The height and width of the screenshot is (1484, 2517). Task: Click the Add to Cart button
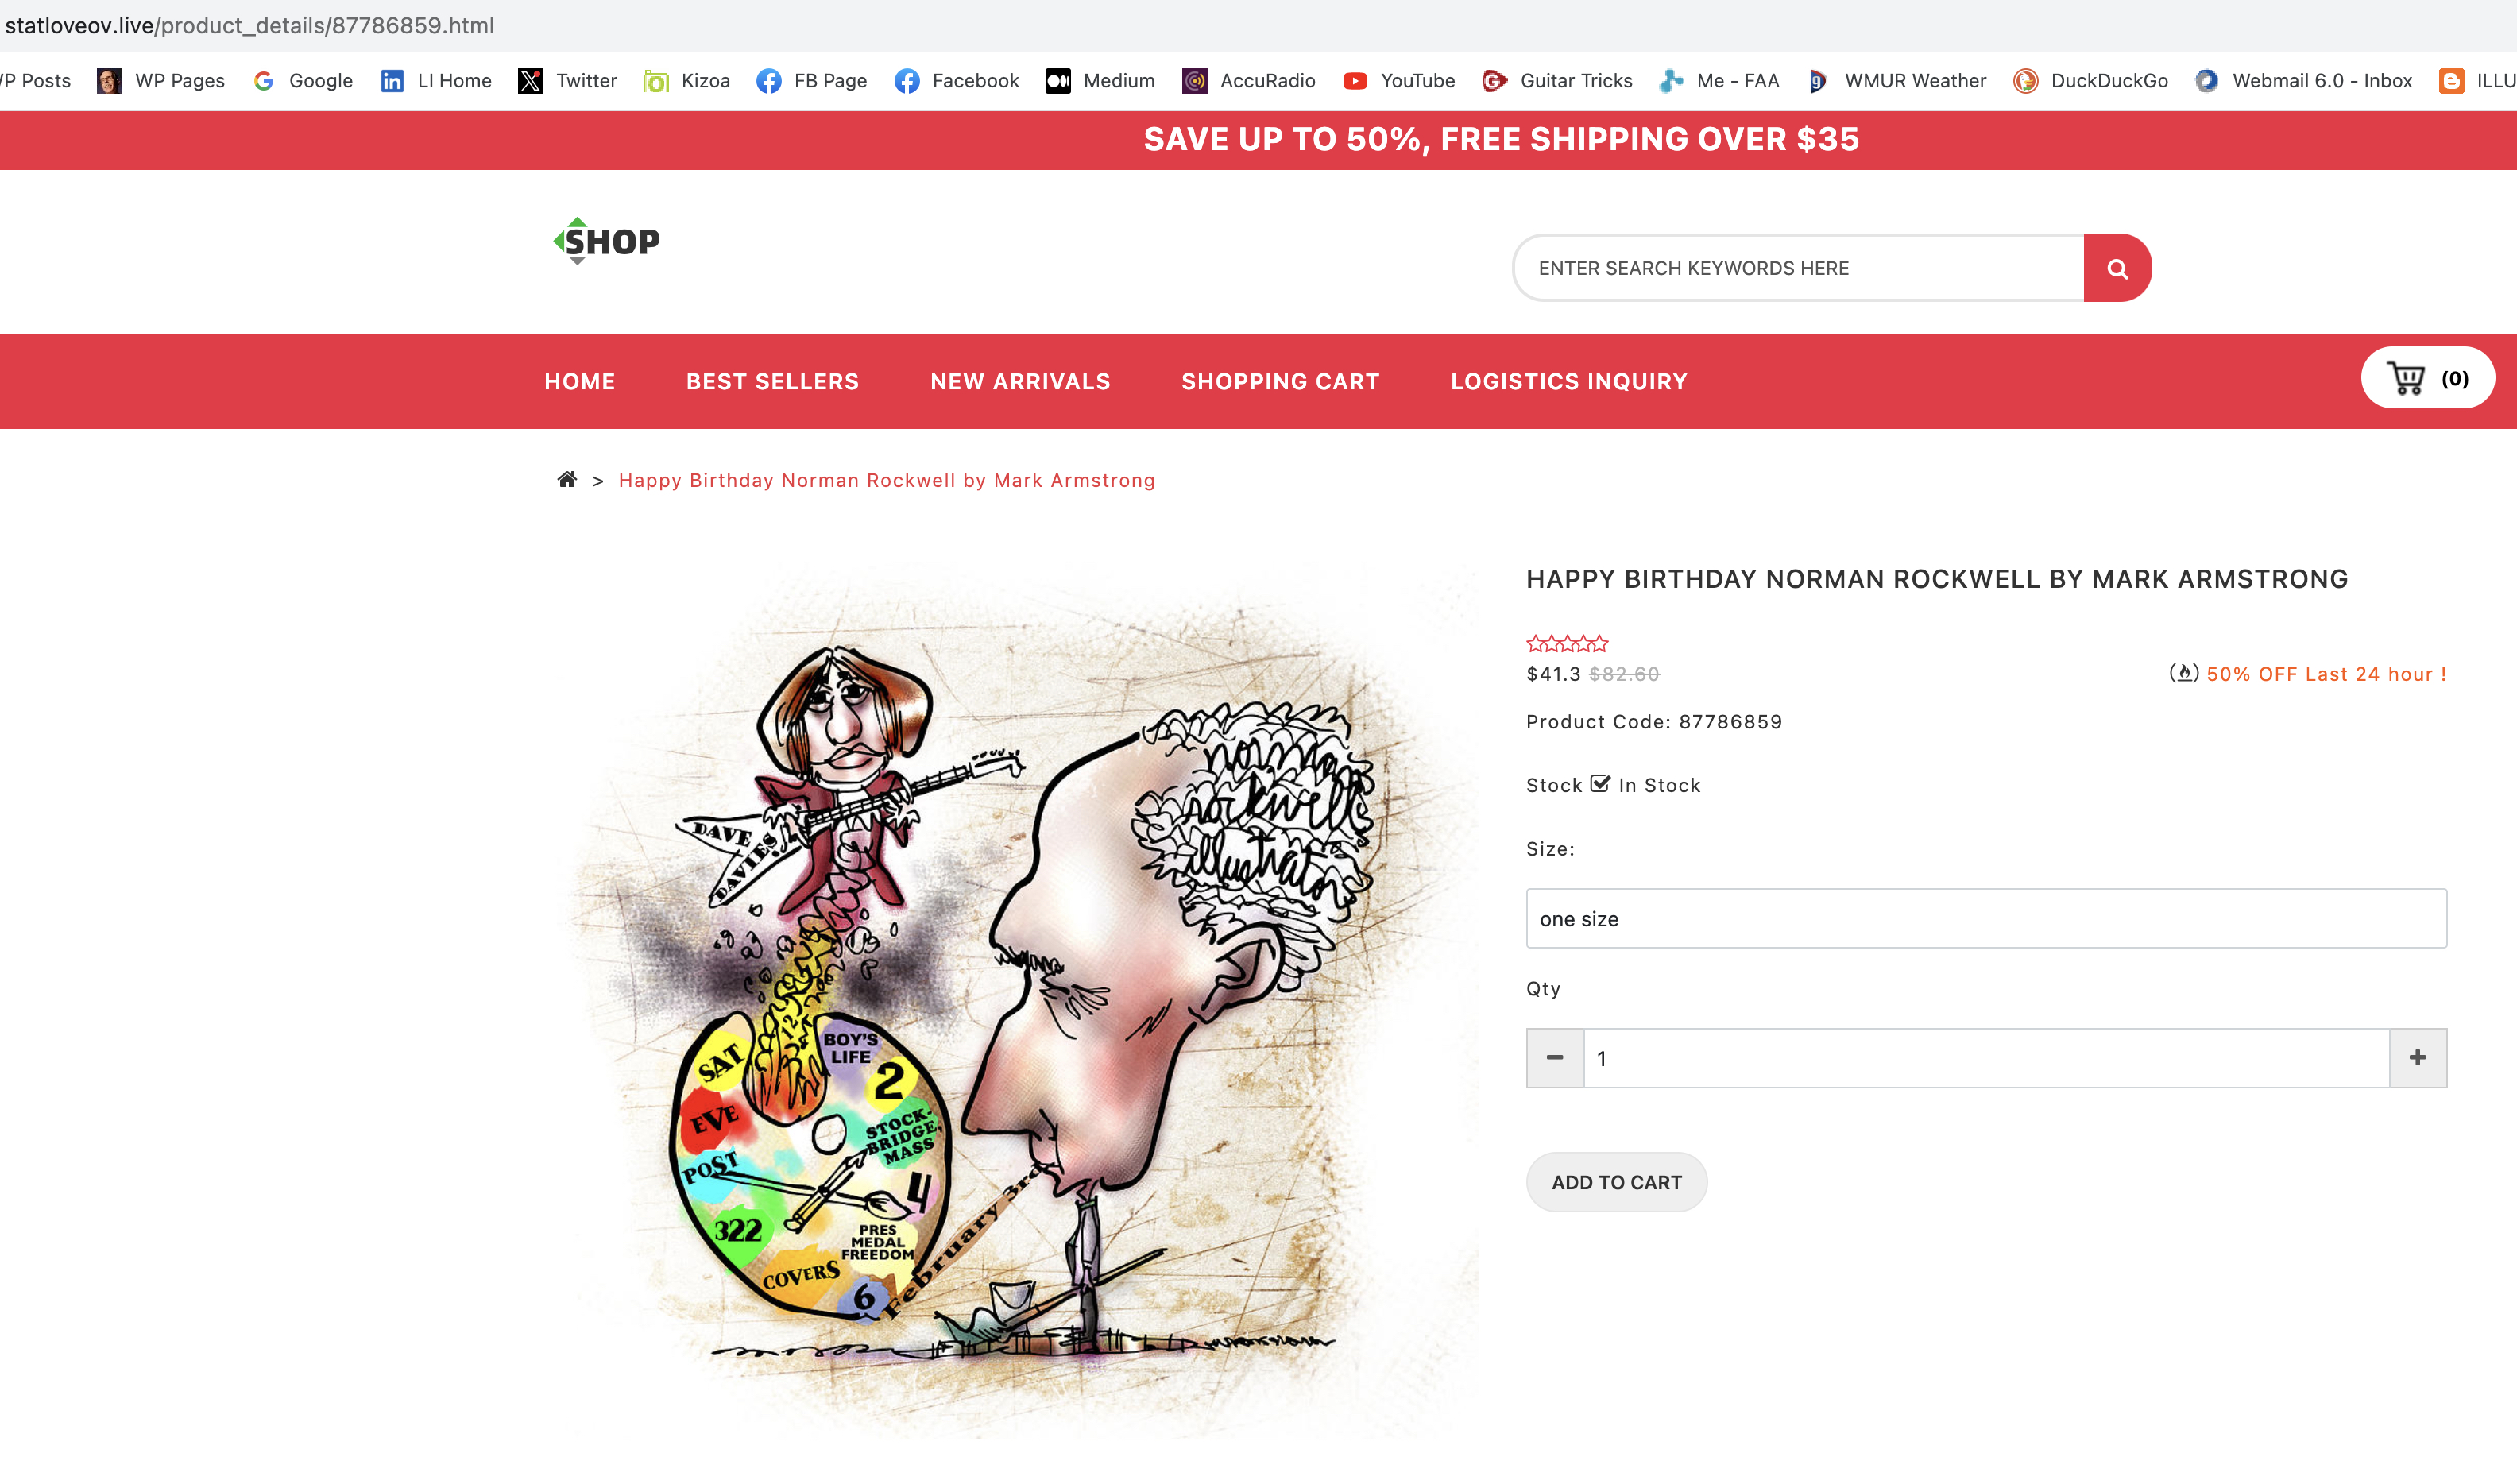(1616, 1182)
